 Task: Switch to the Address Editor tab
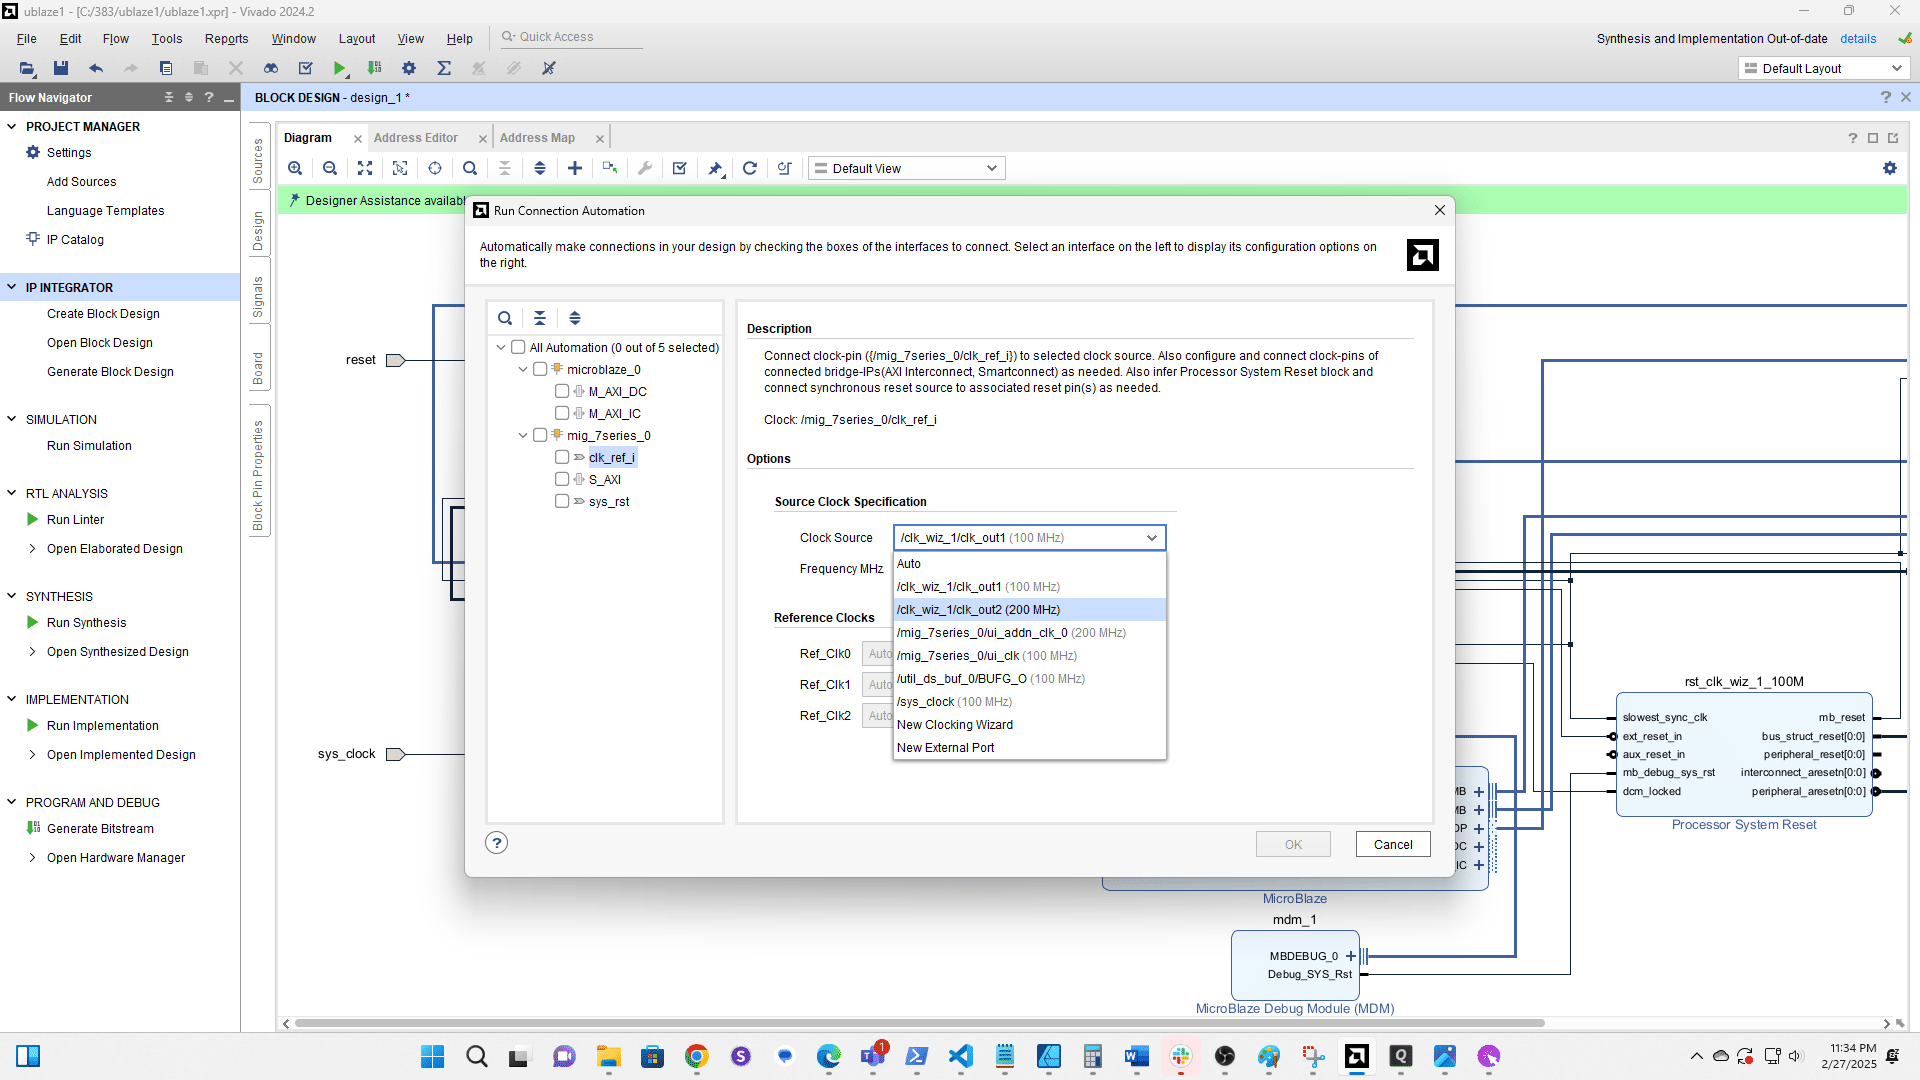click(416, 138)
